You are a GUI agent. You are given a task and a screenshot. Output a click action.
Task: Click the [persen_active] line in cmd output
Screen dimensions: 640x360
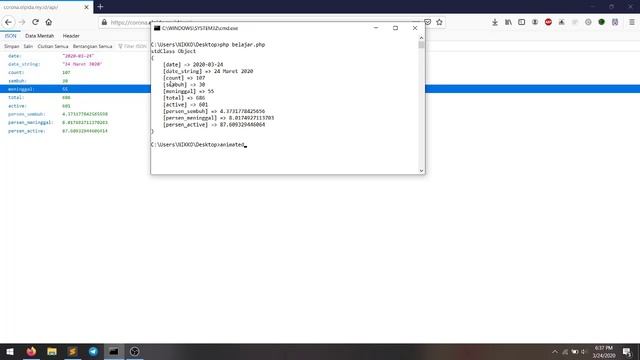pyautogui.click(x=214, y=124)
